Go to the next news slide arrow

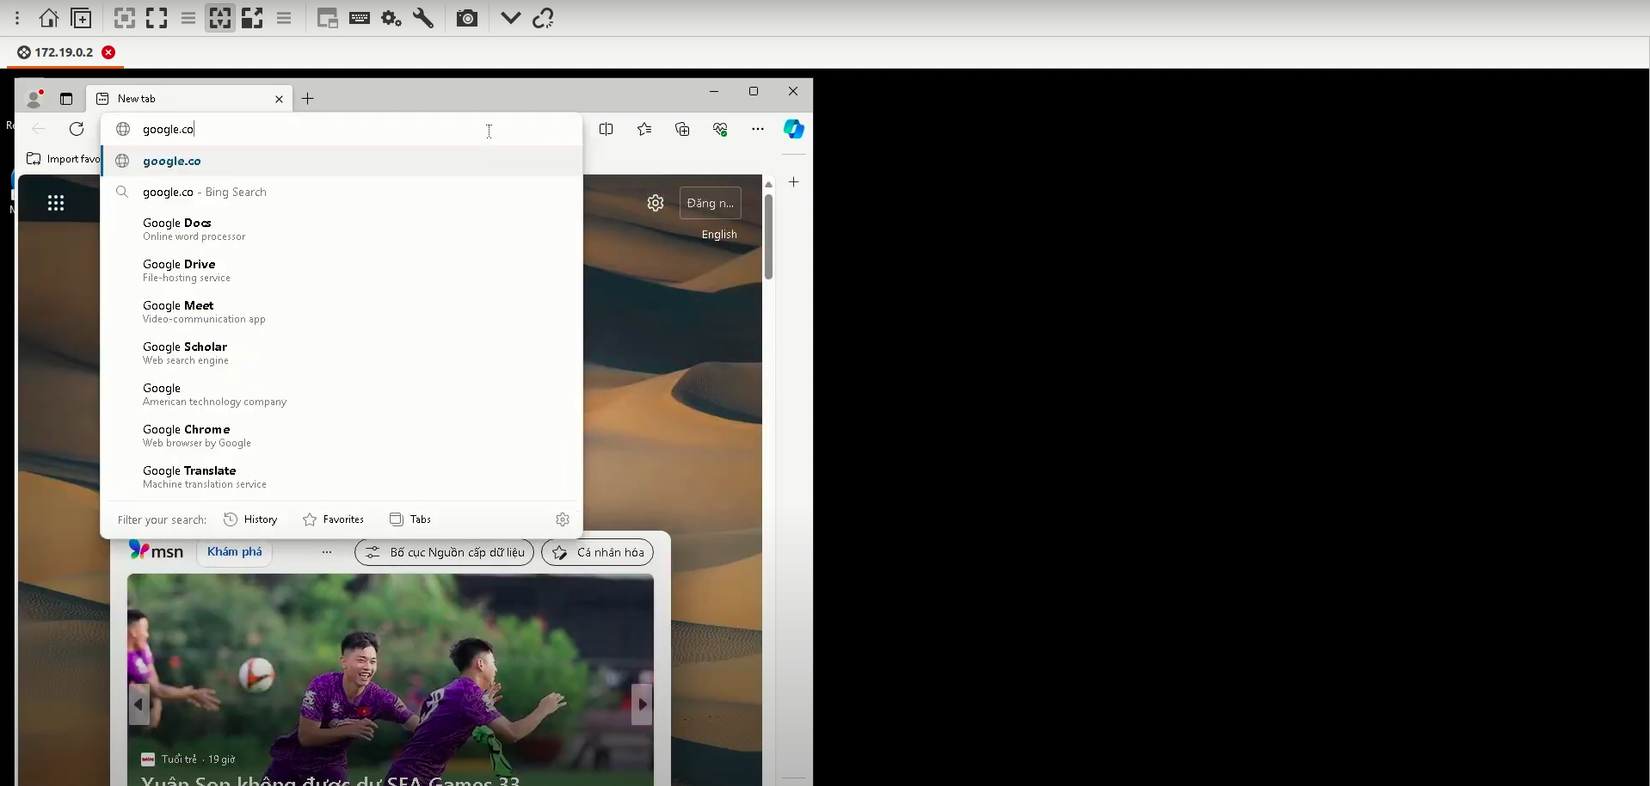(642, 705)
